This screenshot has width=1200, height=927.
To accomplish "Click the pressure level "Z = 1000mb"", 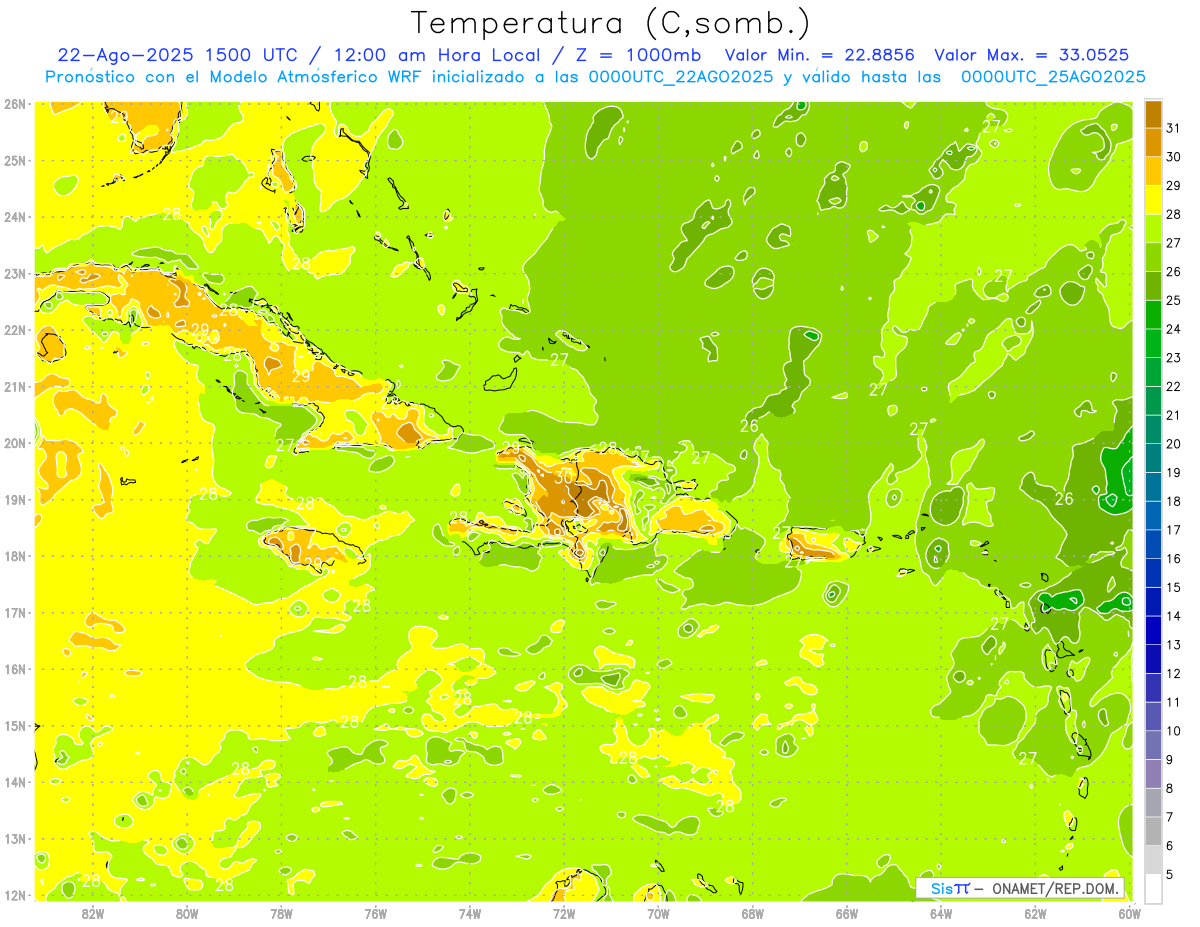I will coord(639,54).
